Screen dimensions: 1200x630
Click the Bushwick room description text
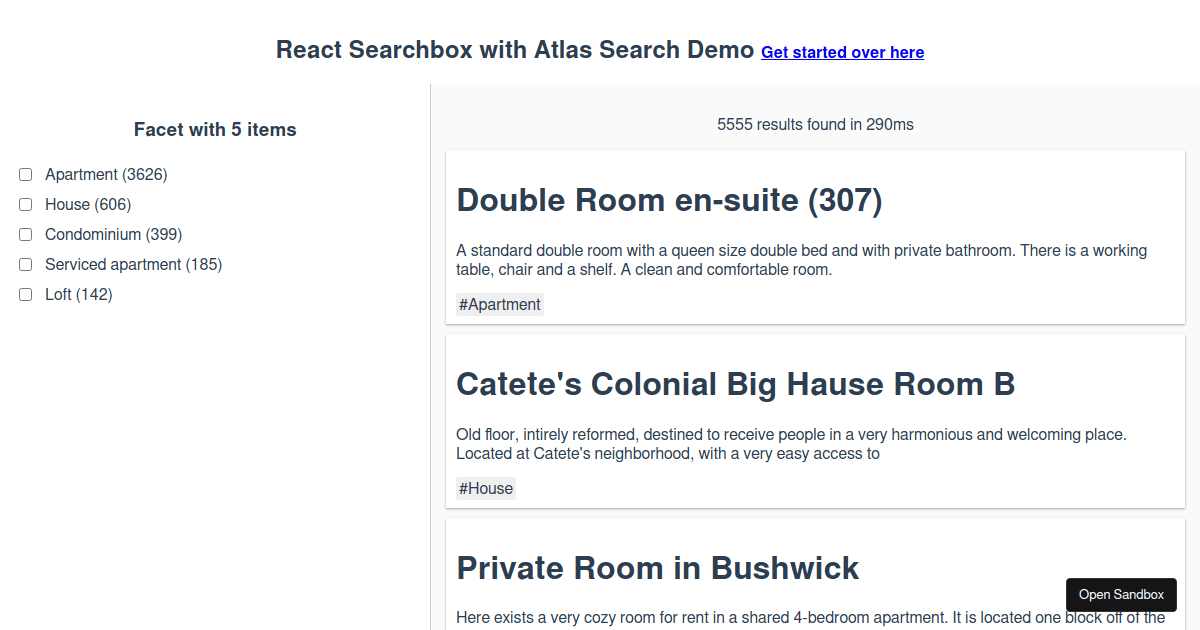click(800, 617)
